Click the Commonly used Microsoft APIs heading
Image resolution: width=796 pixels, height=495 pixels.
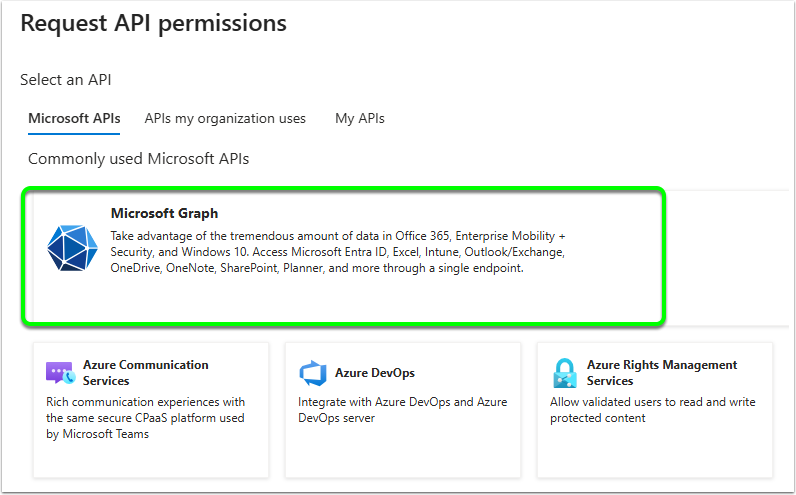139,159
